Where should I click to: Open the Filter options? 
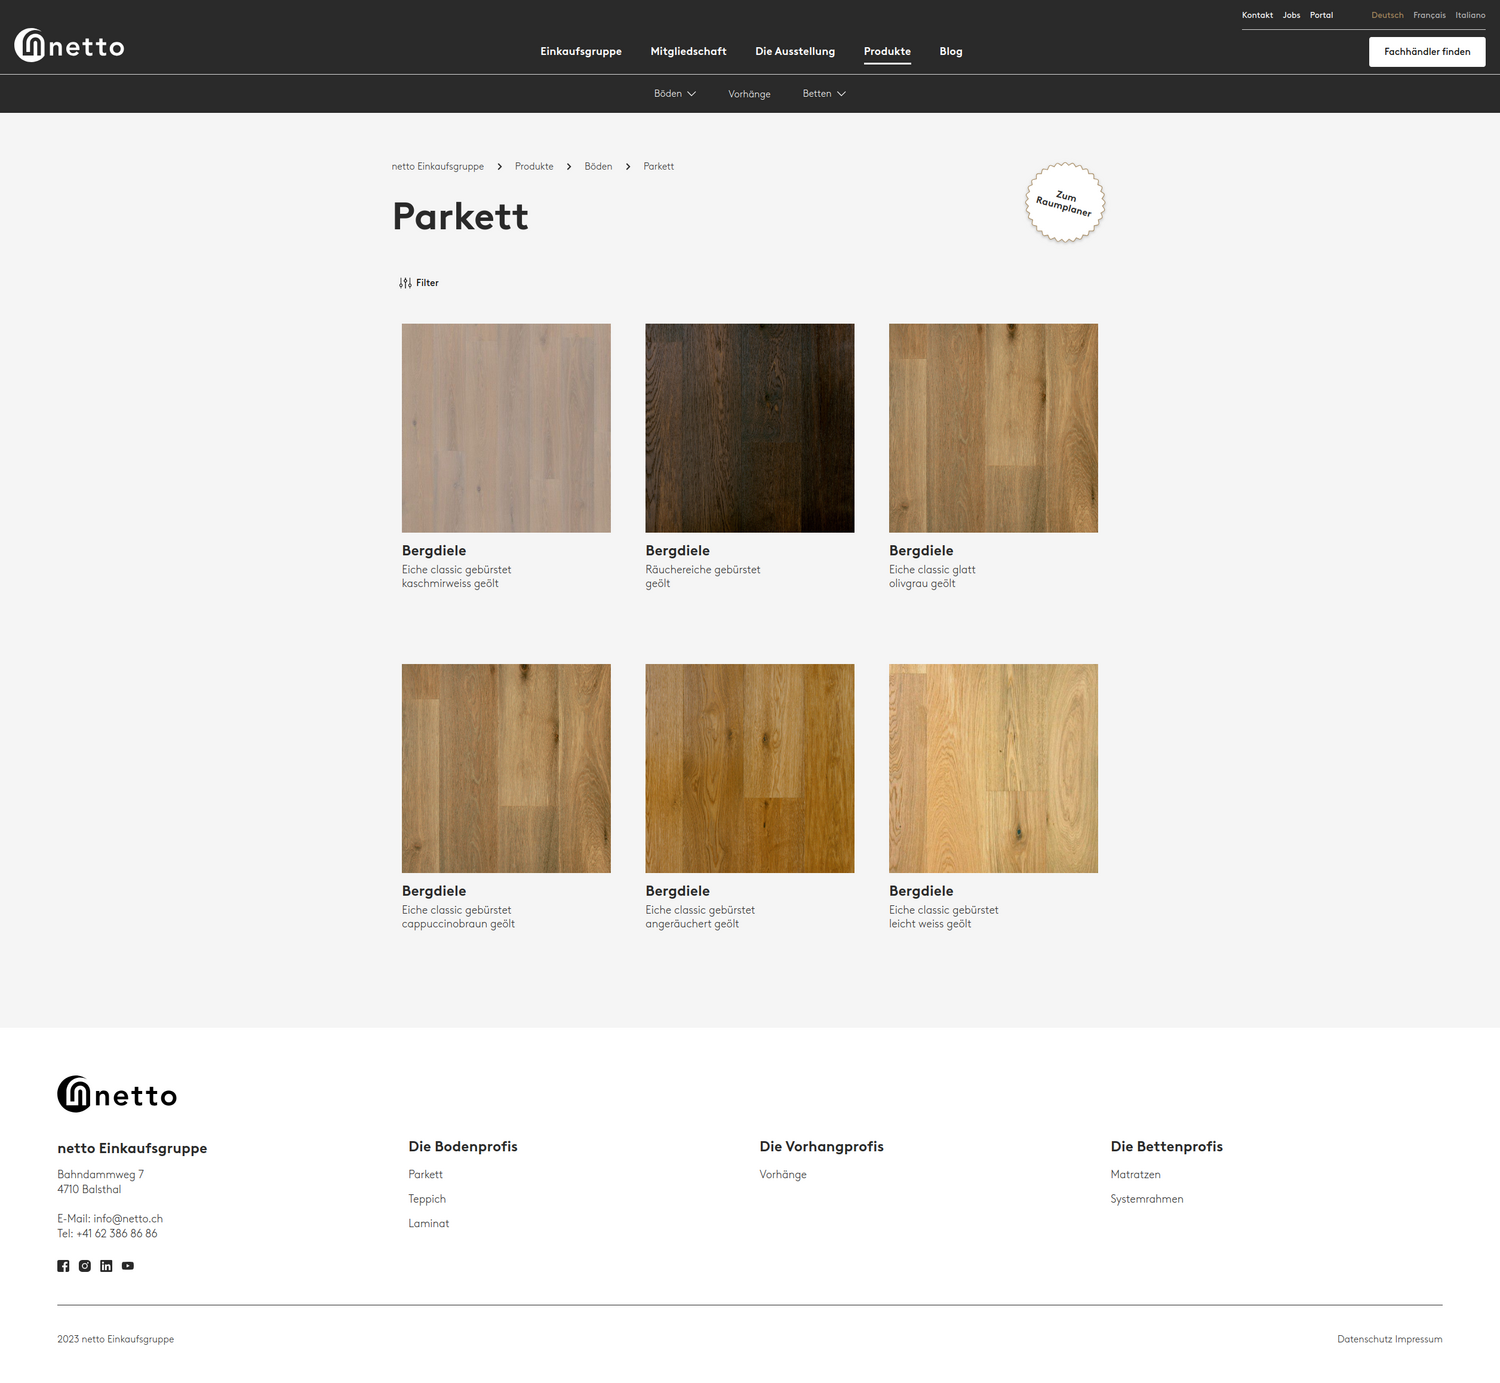tap(419, 283)
